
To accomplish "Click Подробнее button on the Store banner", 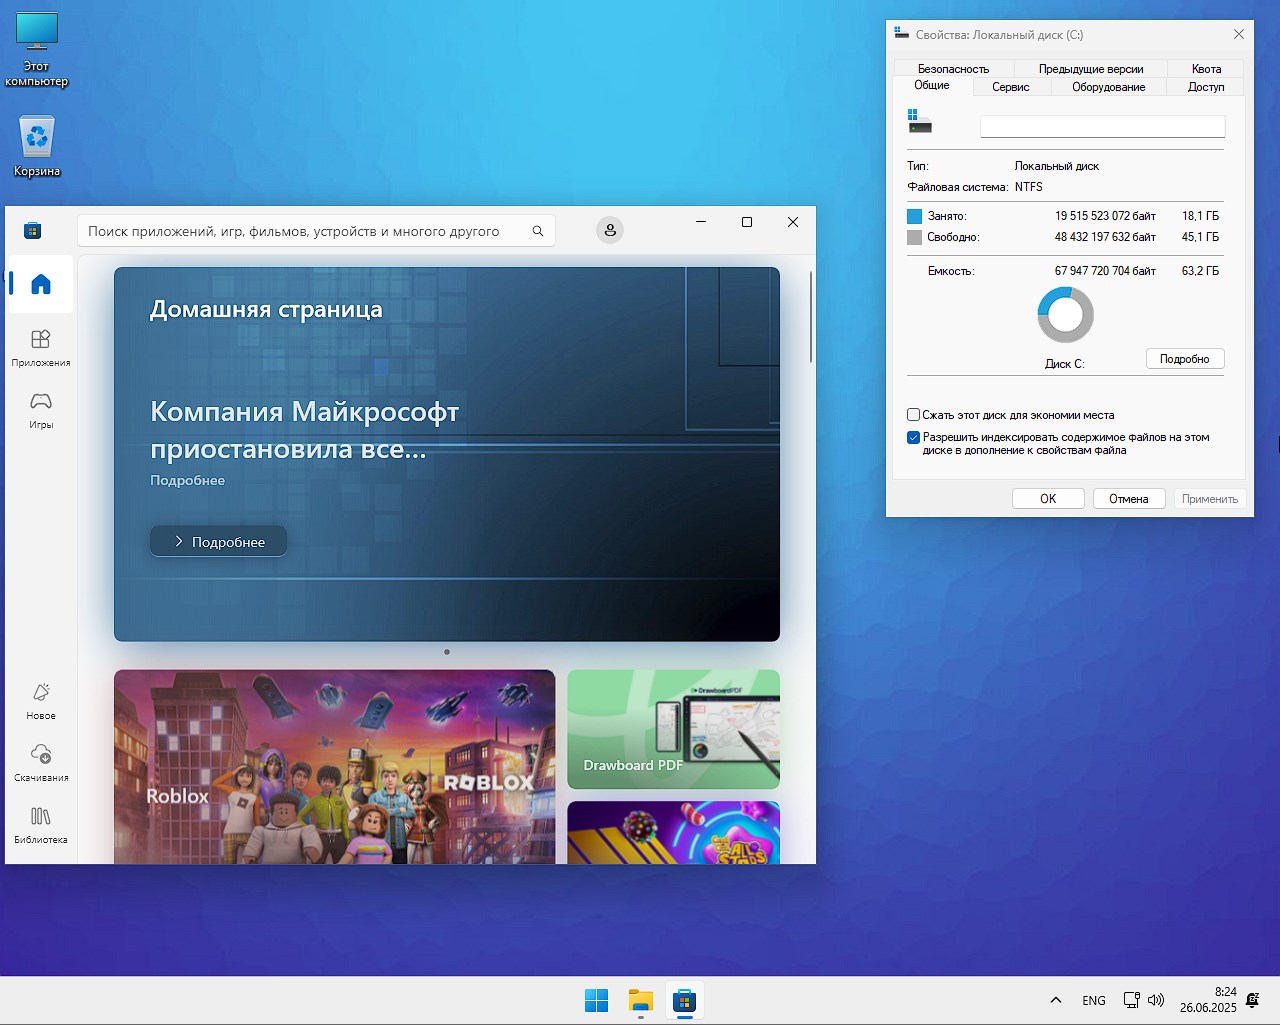I will (x=219, y=541).
